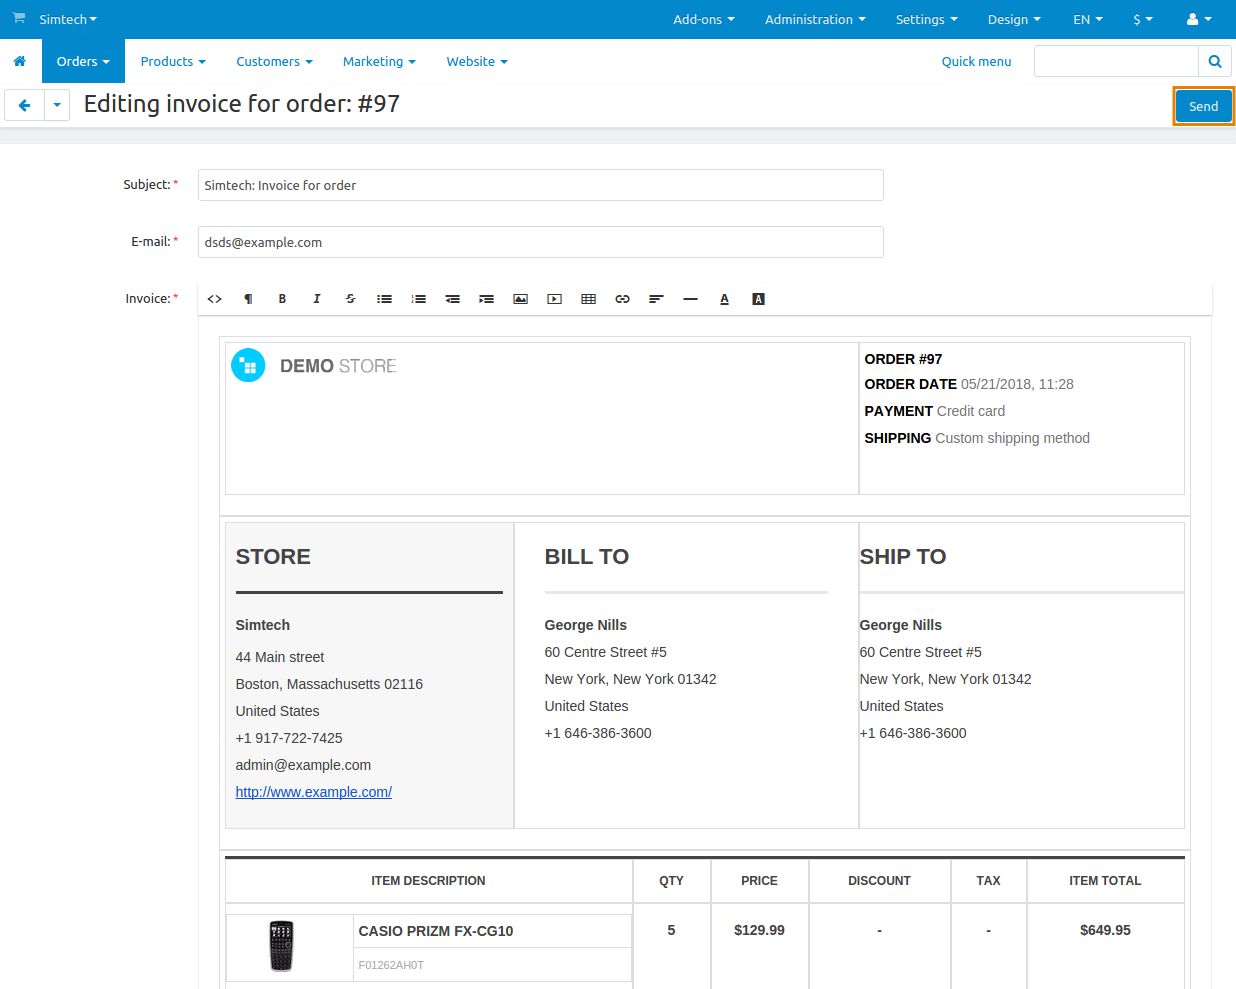Go to the home dashboard icon
The width and height of the screenshot is (1236, 989).
point(20,61)
